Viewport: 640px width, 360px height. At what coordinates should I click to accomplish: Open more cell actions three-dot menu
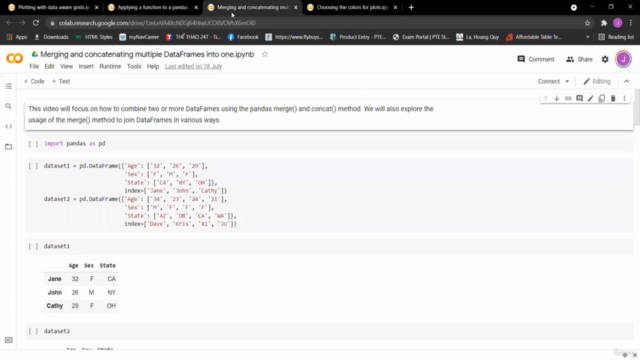tap(624, 98)
